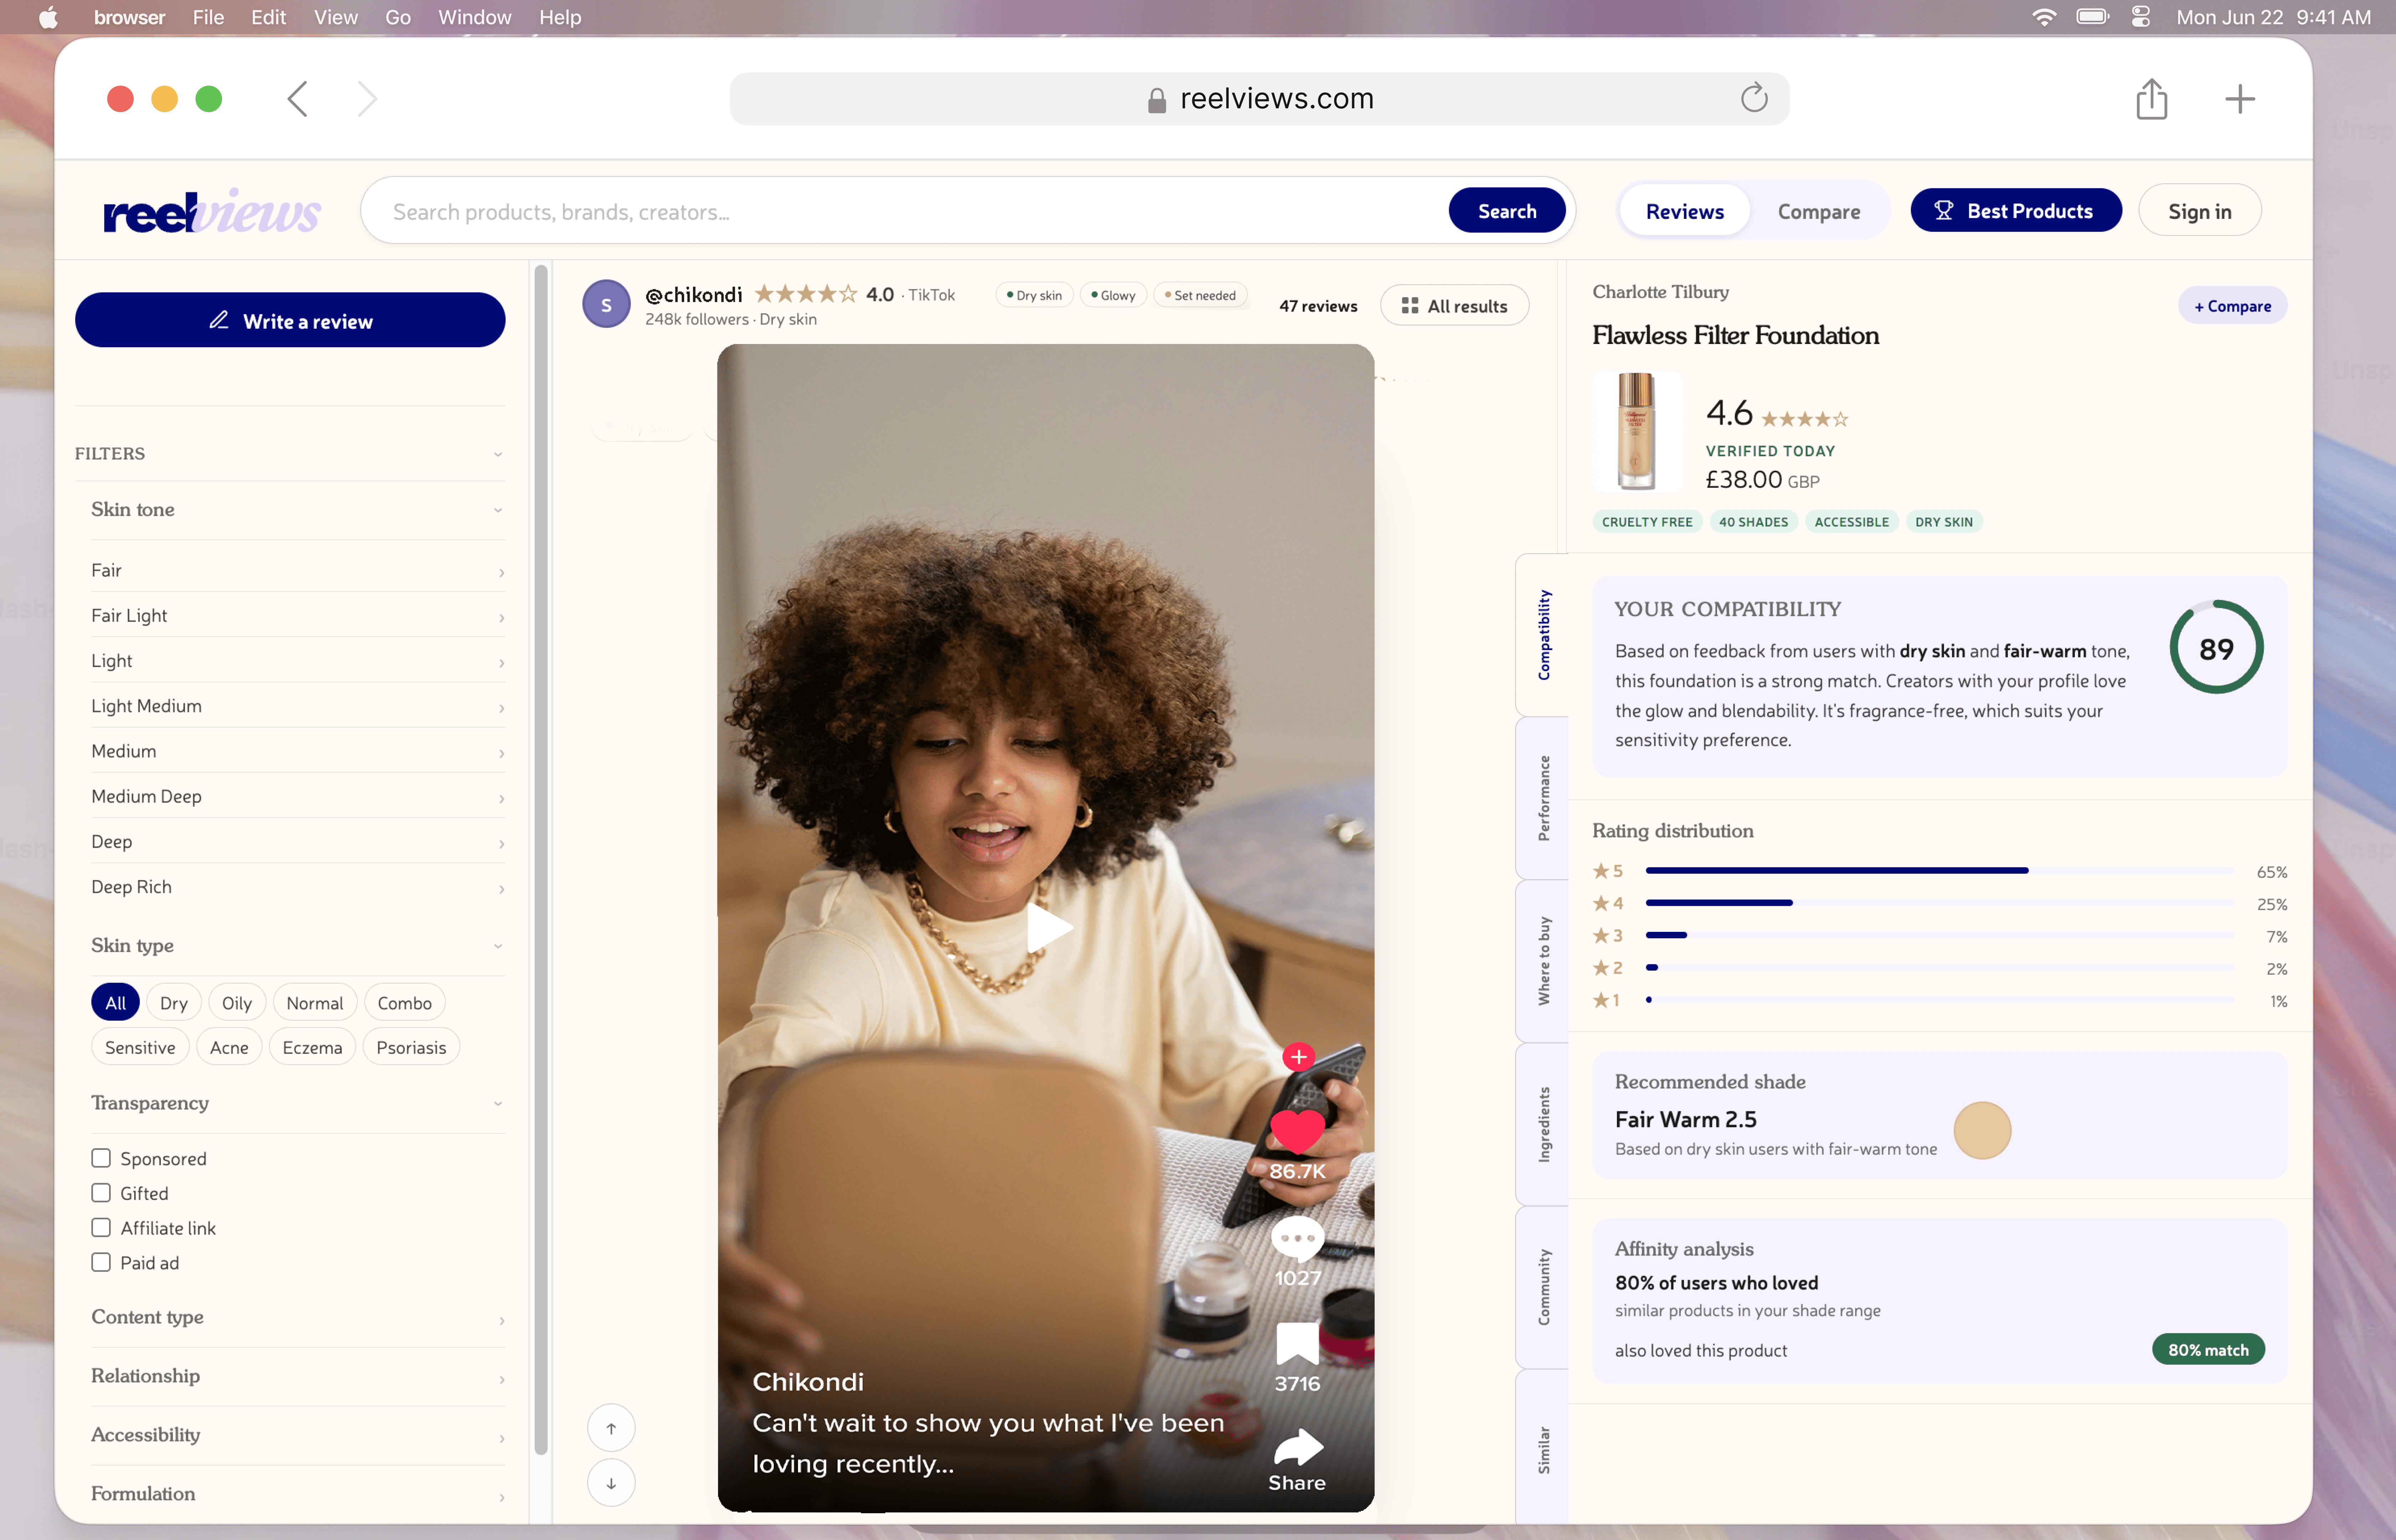The image size is (2396, 1540).
Task: Reload the page in address bar
Action: (1754, 98)
